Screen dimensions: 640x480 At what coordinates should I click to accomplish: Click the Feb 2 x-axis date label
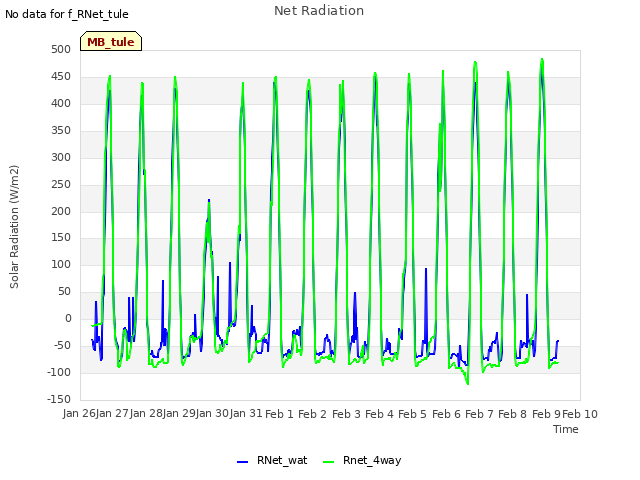click(313, 414)
